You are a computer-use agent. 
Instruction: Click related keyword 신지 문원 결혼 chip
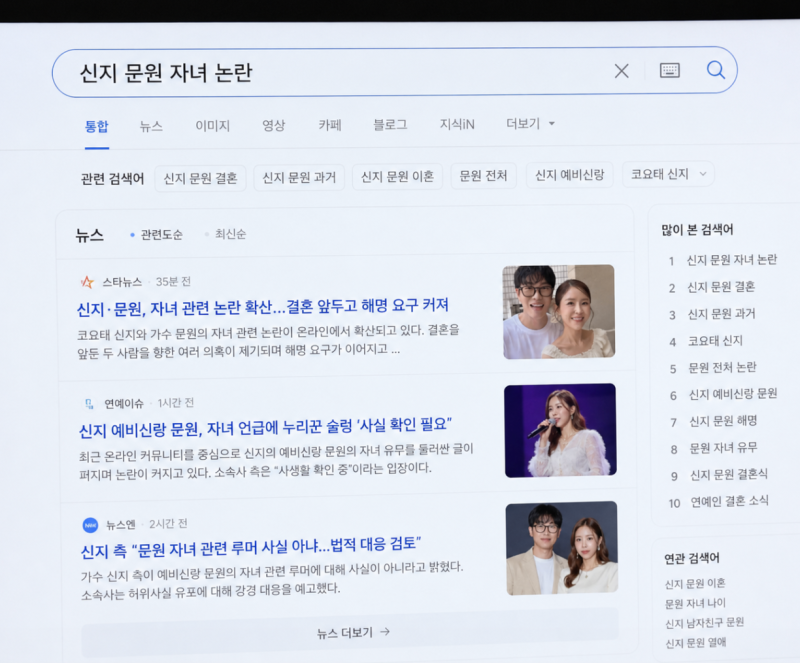200,178
